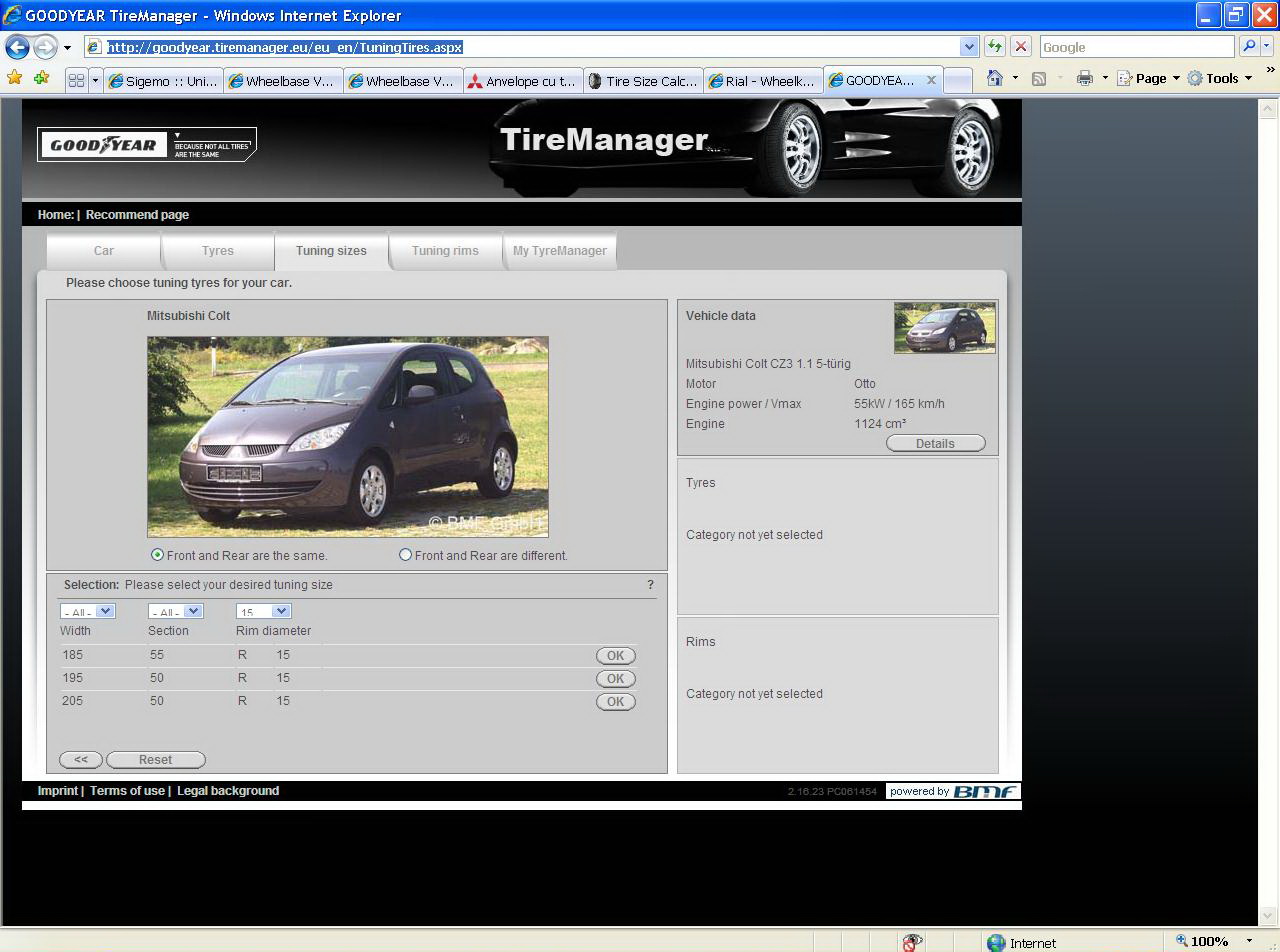Open the My TyreManager tab
Screen dimensions: 1280x952
[560, 251]
